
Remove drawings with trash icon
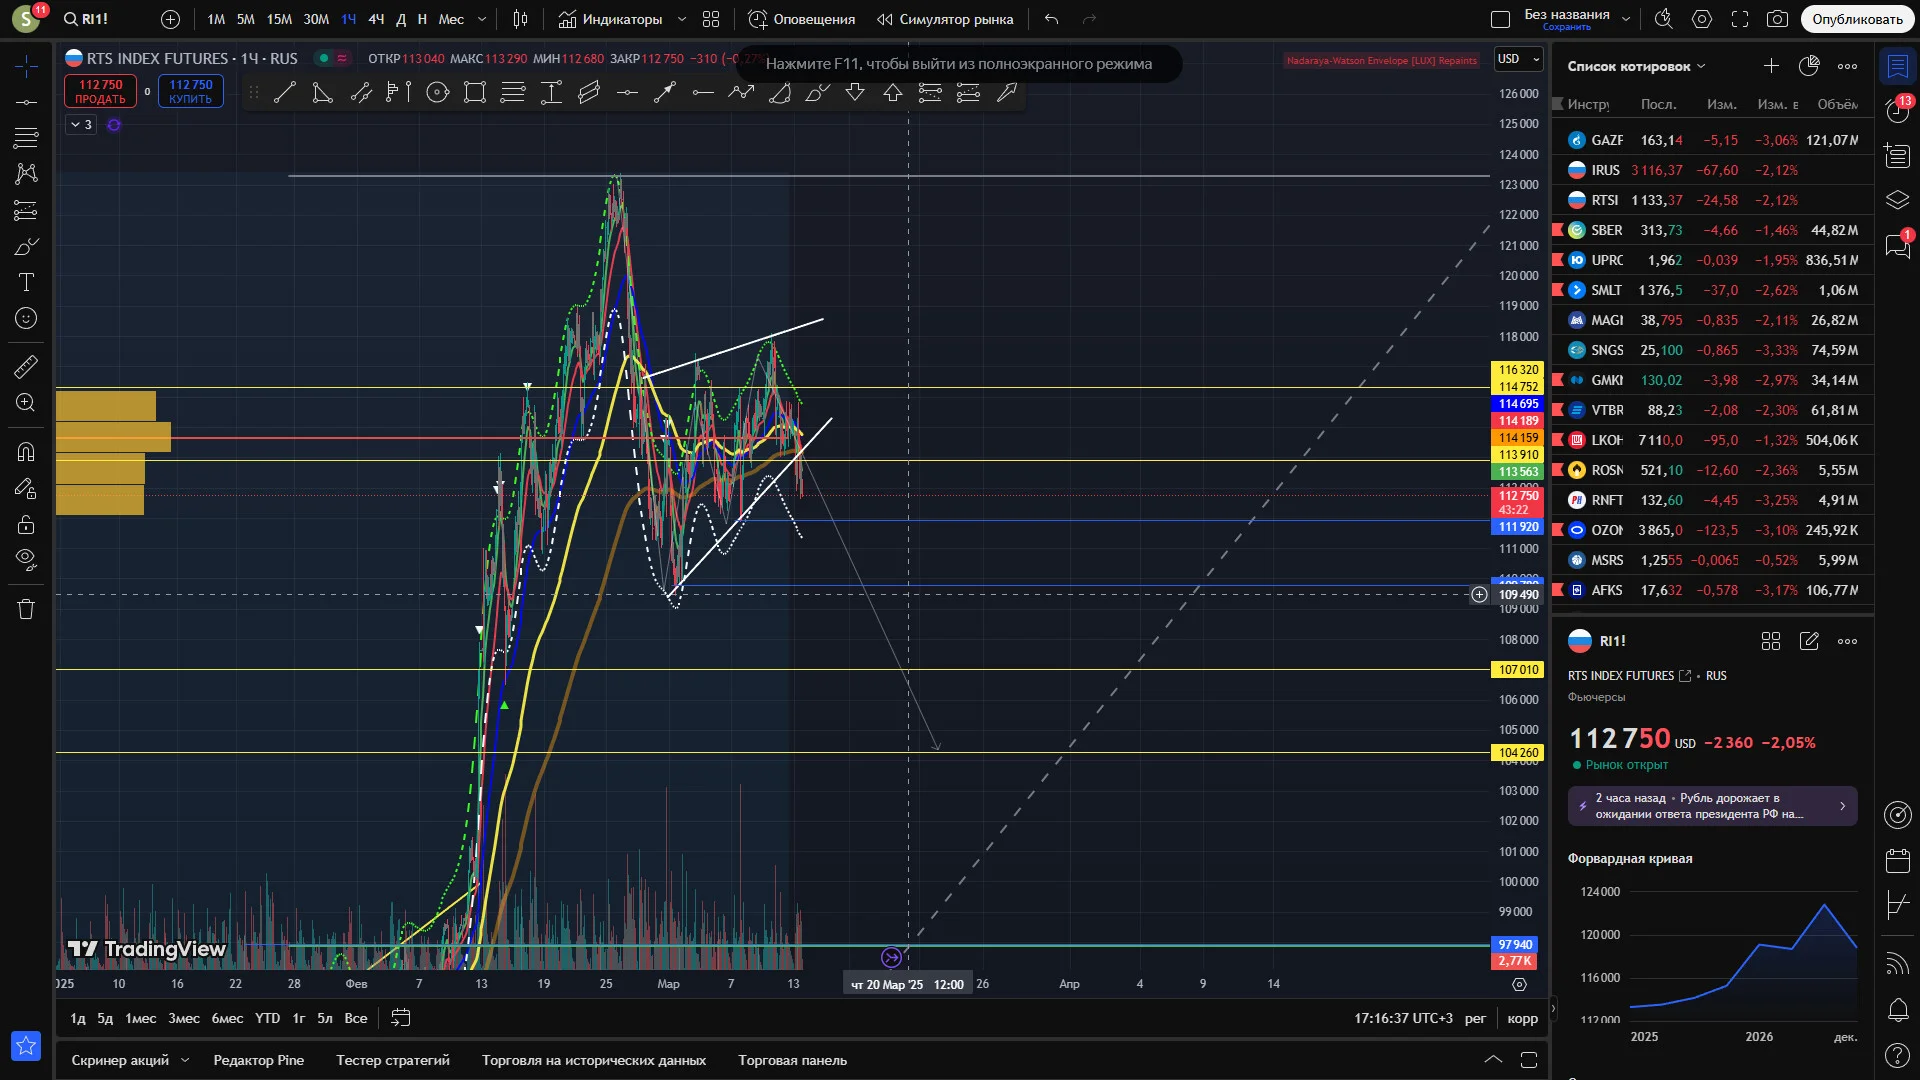click(x=26, y=609)
